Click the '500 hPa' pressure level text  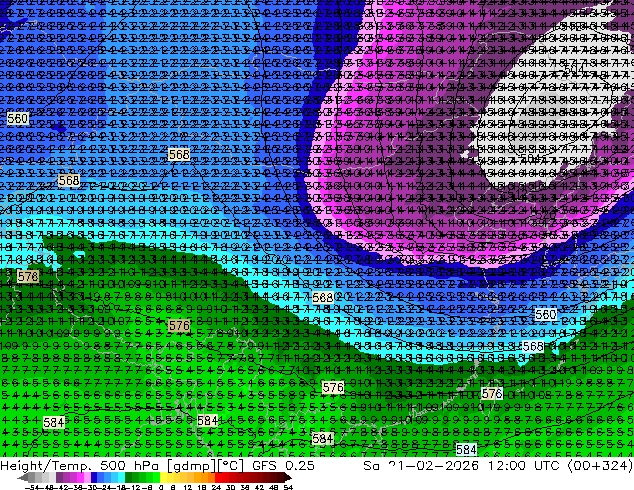coord(130,466)
